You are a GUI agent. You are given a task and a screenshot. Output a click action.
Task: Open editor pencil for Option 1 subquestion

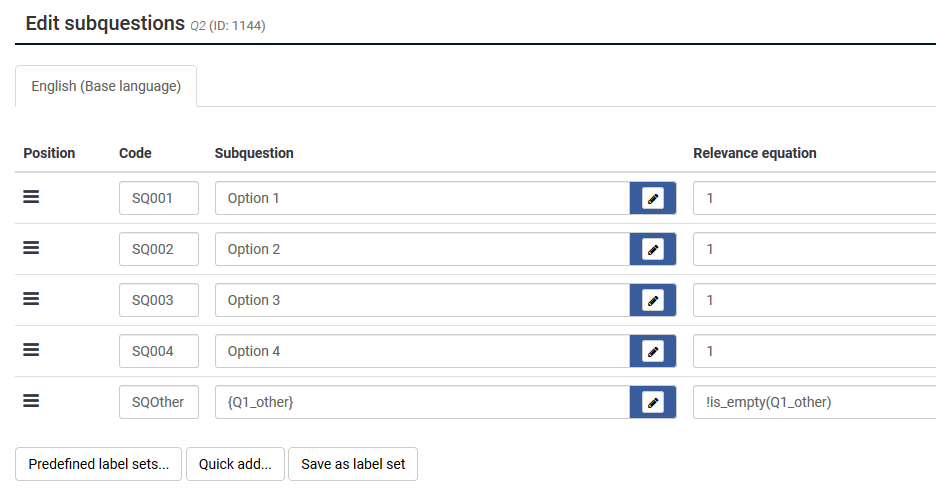click(x=652, y=198)
